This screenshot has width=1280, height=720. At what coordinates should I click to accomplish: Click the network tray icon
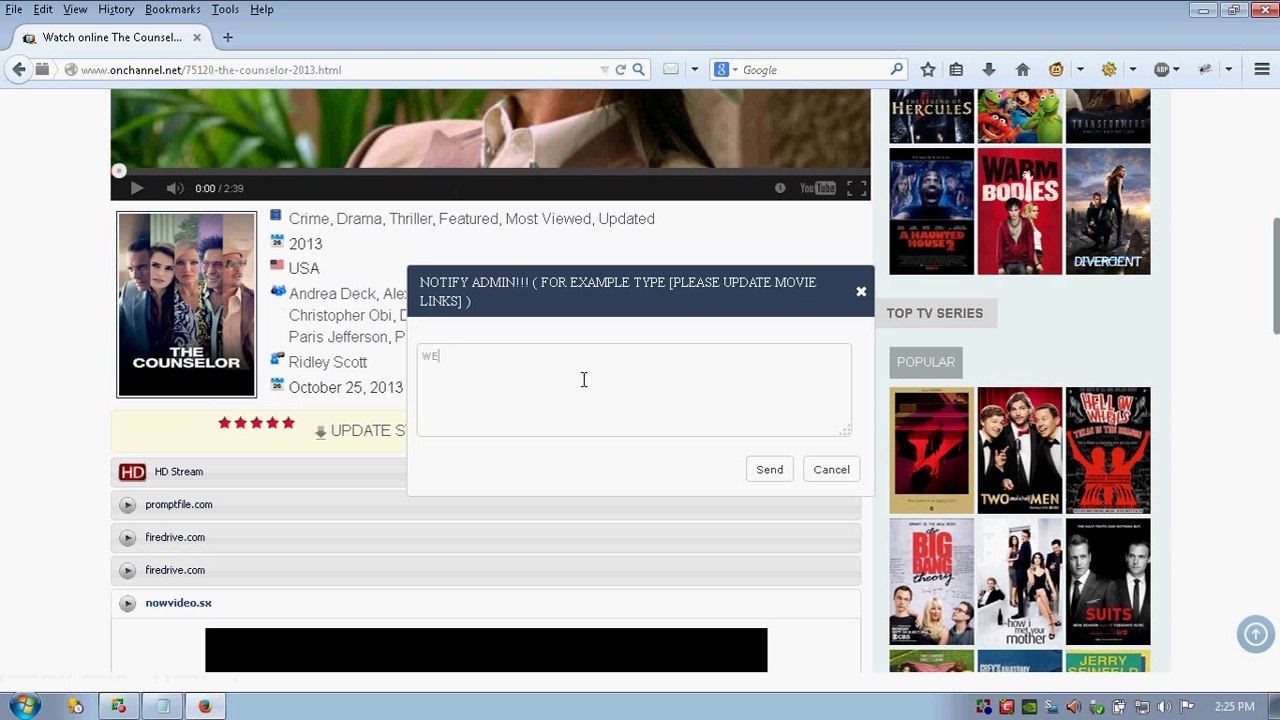coord(1141,707)
